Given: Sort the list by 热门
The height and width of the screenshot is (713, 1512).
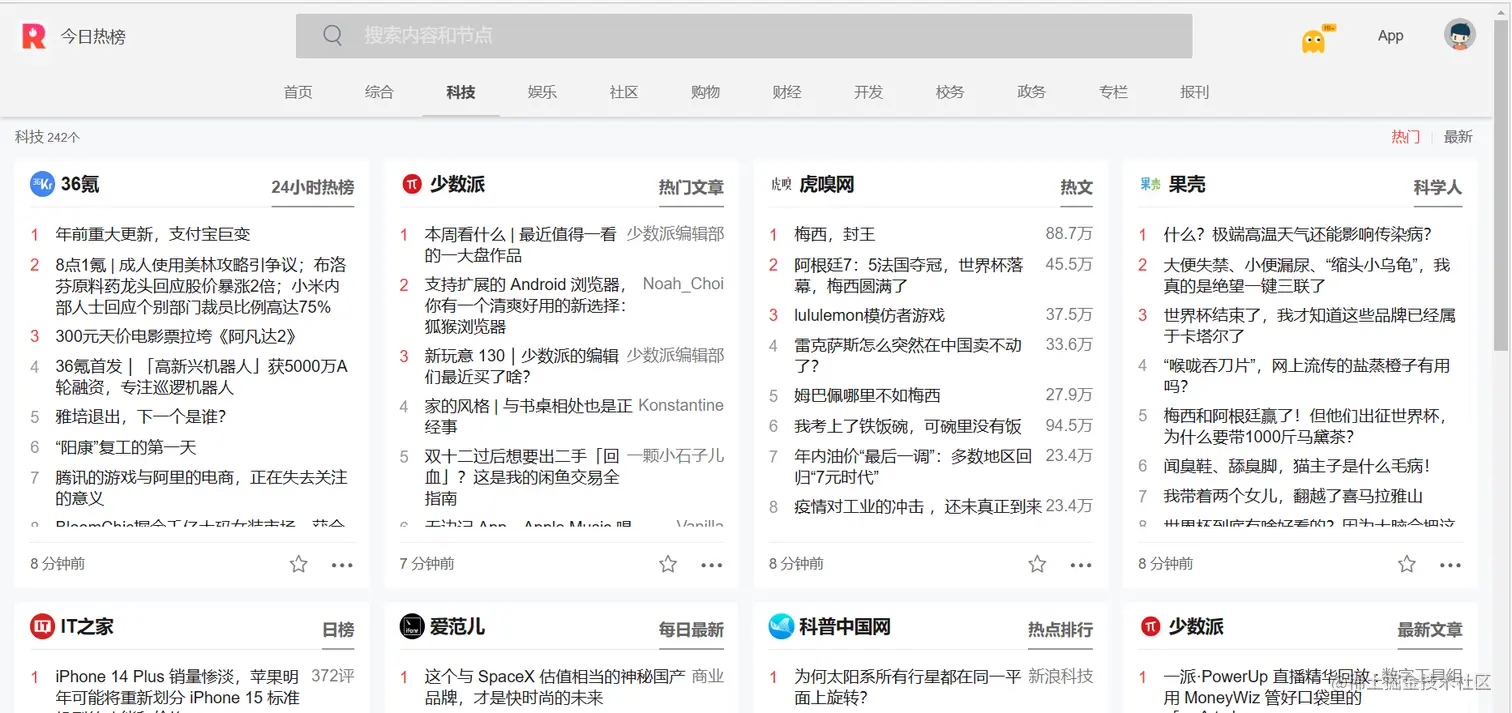Looking at the screenshot, I should tap(1405, 137).
